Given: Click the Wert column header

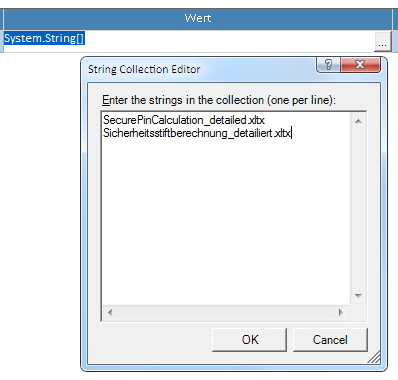Looking at the screenshot, I should pyautogui.click(x=198, y=18).
